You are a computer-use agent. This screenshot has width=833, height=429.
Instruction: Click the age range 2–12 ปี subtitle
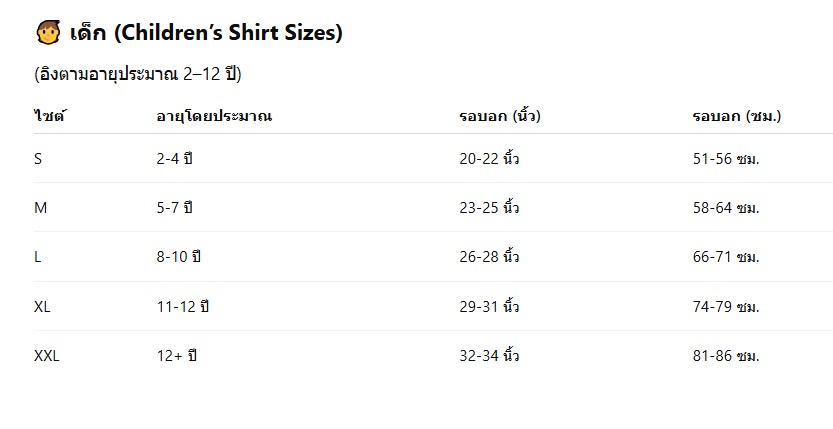(x=138, y=74)
